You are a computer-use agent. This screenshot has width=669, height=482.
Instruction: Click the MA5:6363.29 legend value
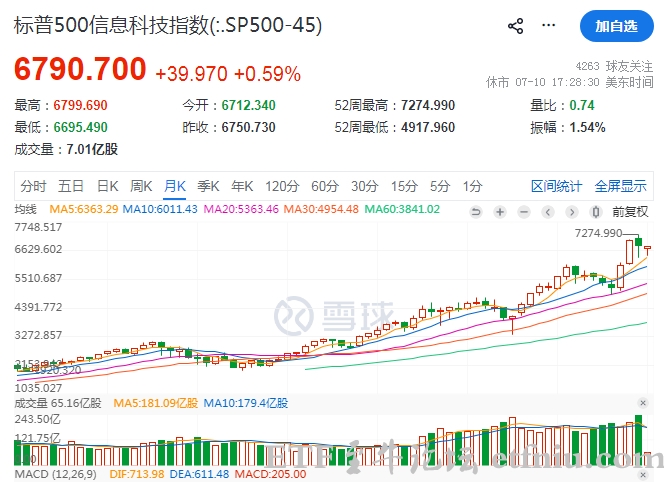point(84,209)
